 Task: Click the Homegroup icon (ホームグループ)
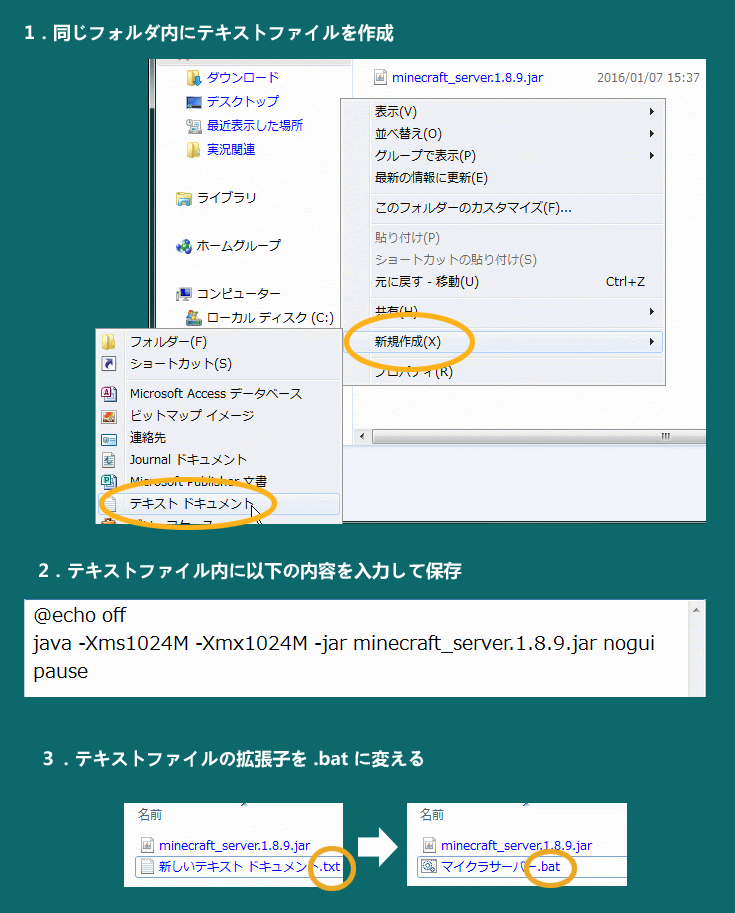point(183,246)
